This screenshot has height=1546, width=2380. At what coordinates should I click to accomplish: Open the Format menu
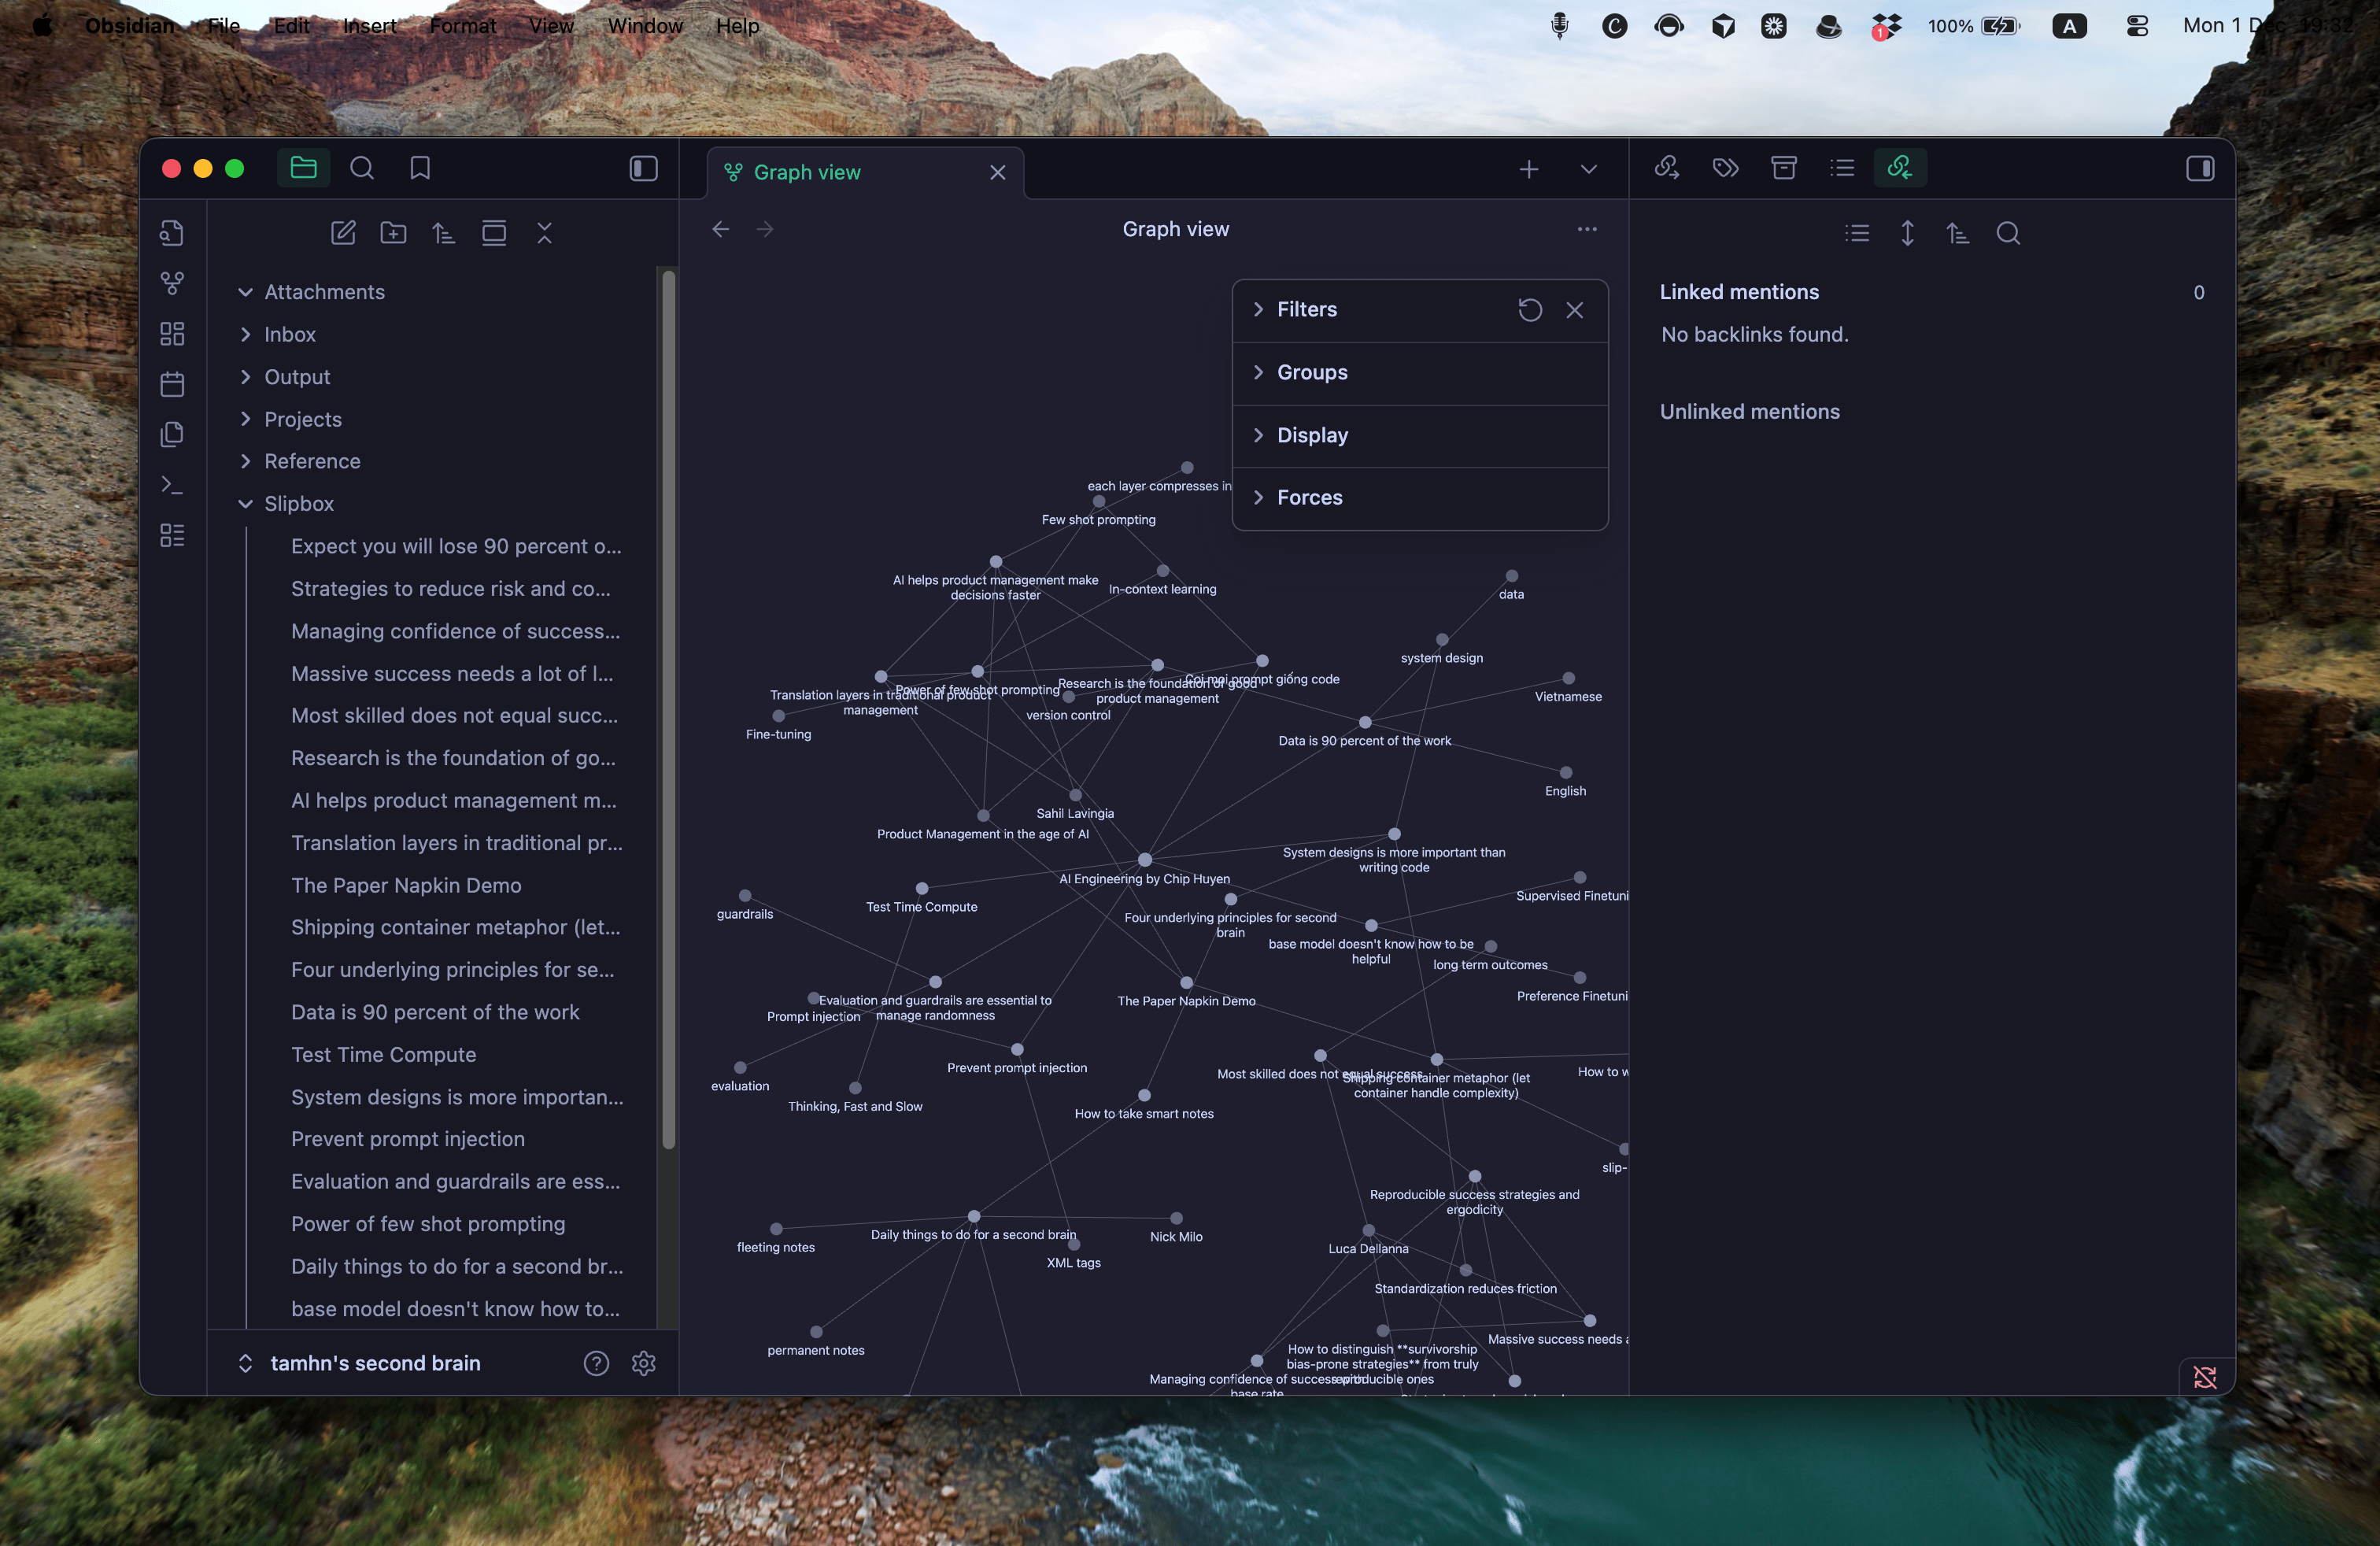click(462, 26)
